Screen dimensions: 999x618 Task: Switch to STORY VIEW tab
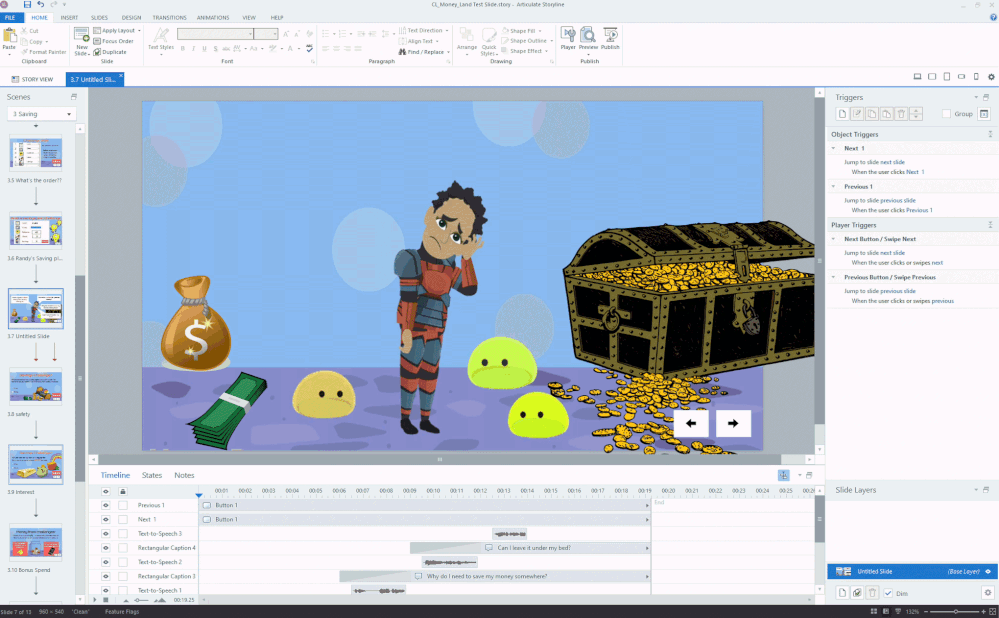click(32, 79)
